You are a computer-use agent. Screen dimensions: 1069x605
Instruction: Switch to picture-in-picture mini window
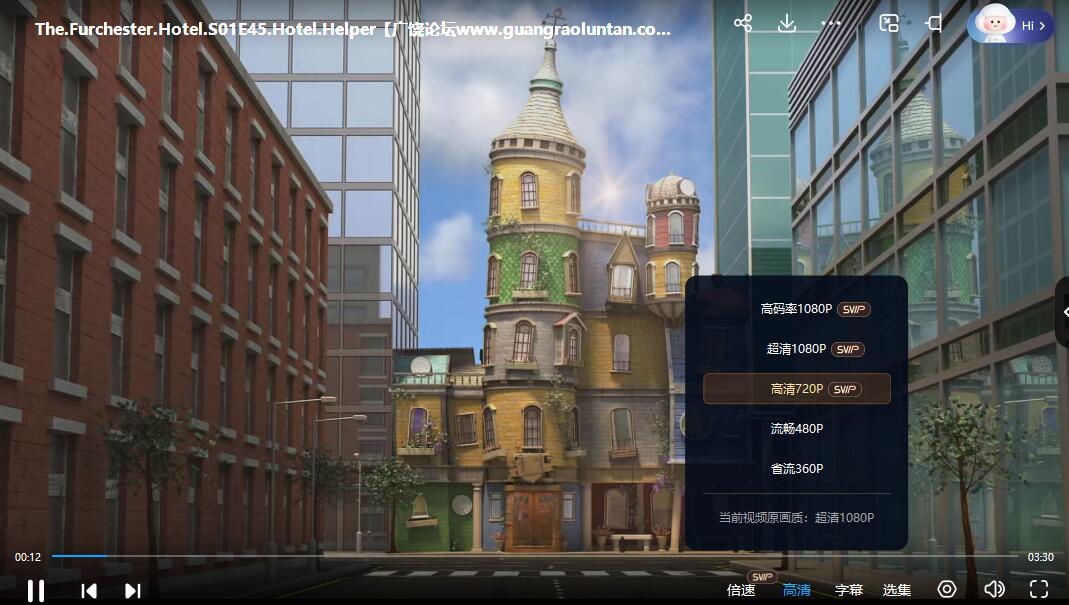click(x=889, y=23)
